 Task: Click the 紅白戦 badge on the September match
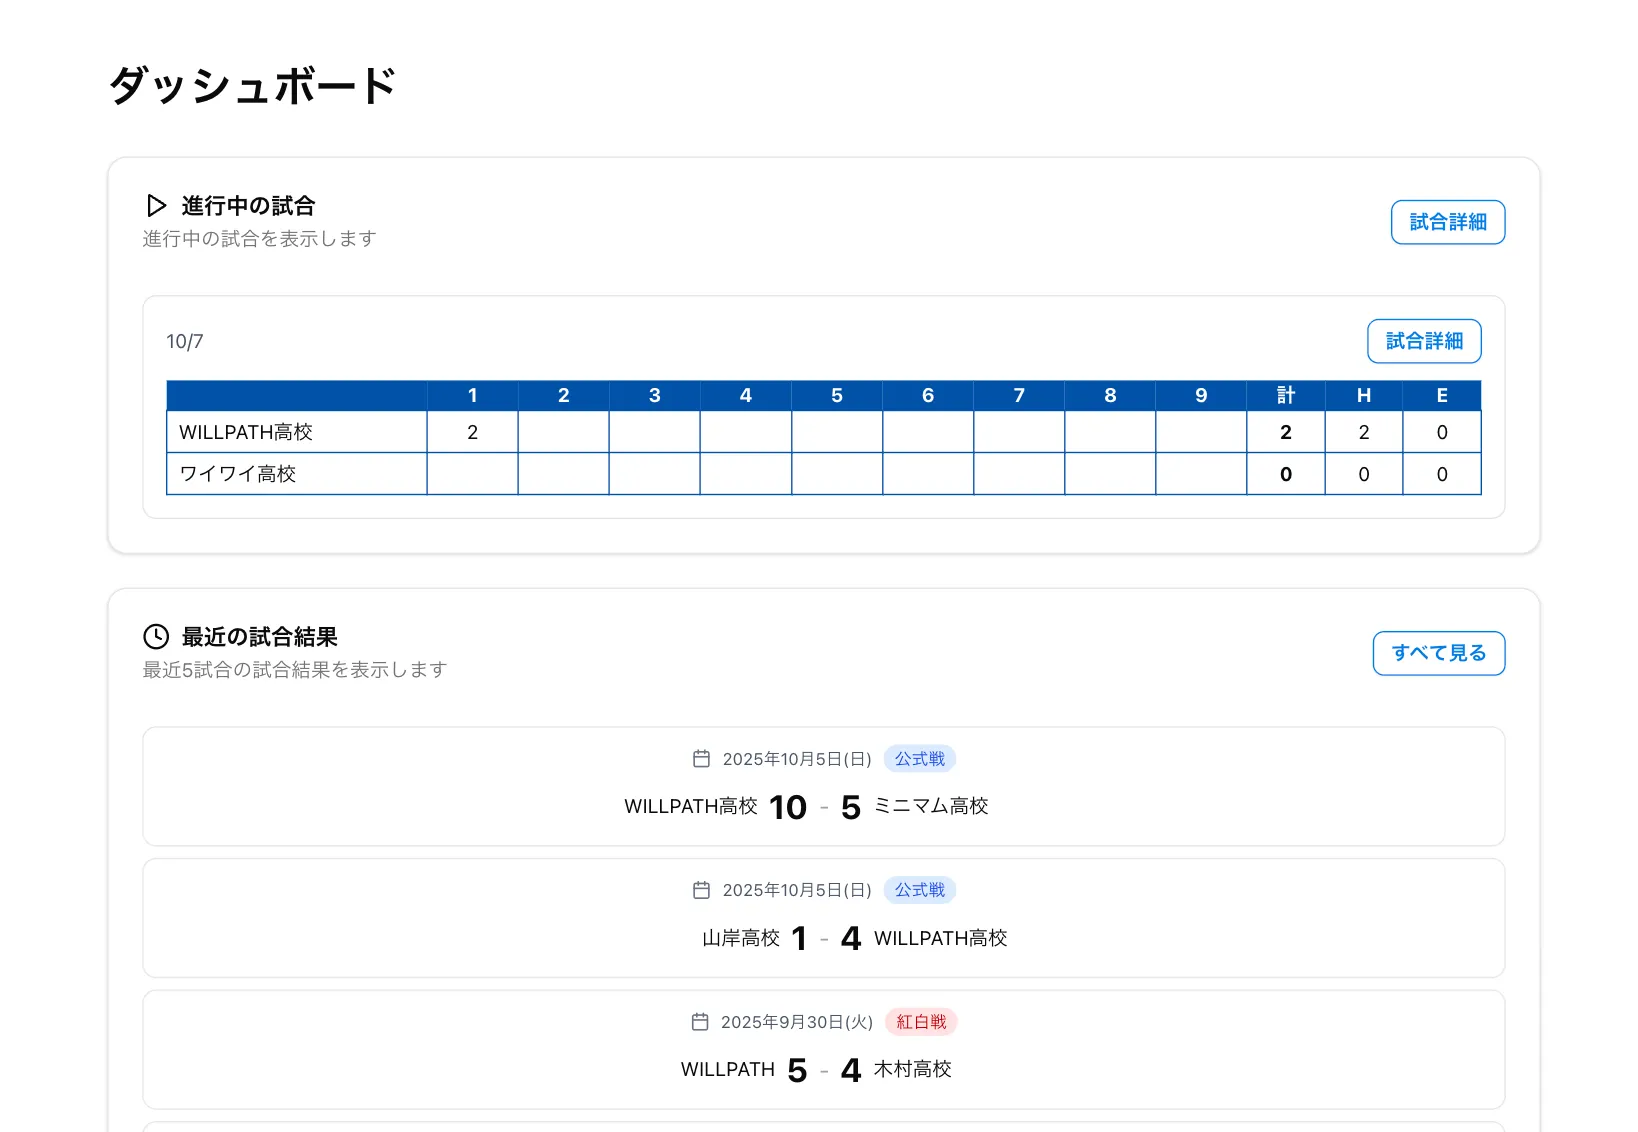click(x=921, y=1022)
